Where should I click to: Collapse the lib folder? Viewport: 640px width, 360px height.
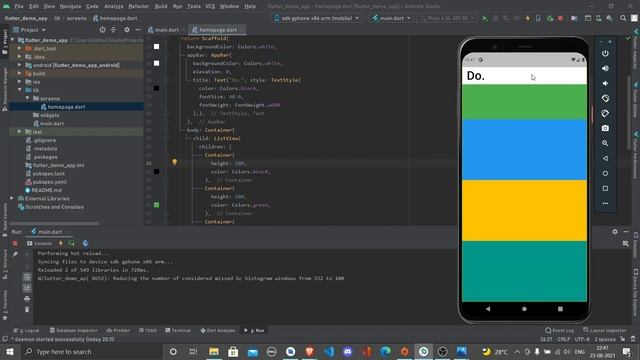tap(20, 90)
